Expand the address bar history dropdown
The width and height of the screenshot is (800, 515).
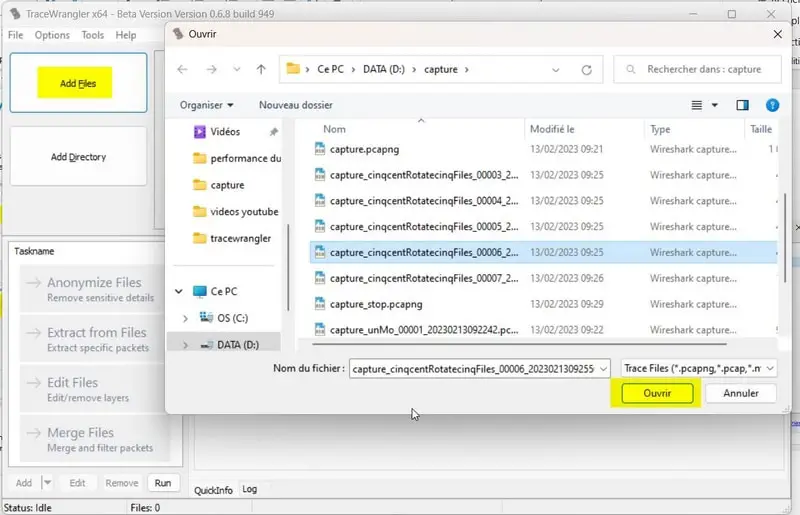[556, 69]
